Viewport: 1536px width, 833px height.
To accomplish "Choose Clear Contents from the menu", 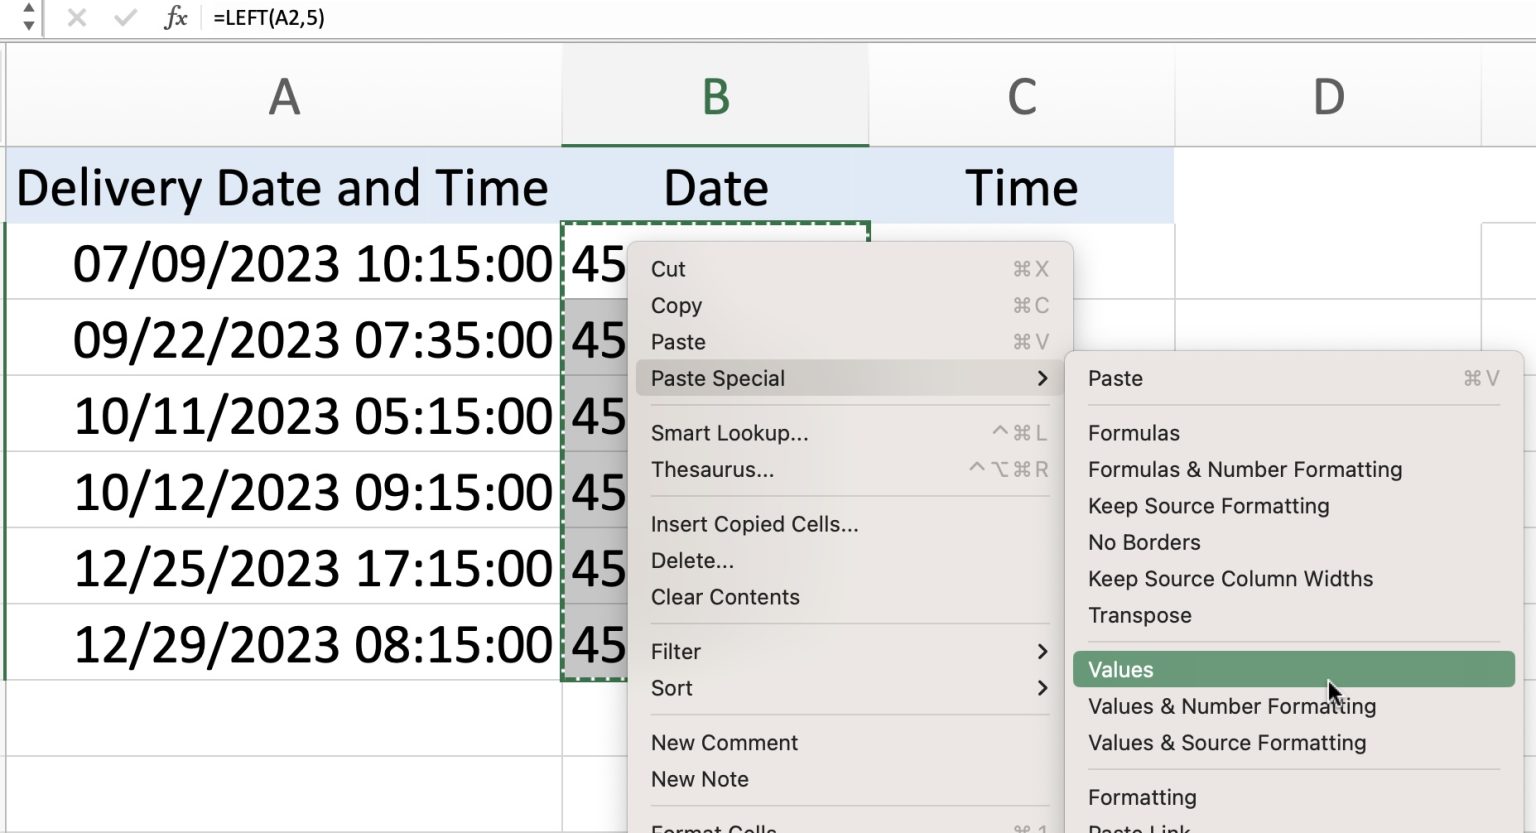I will (x=724, y=597).
